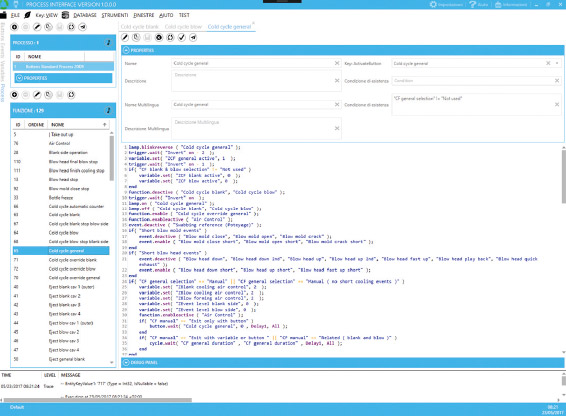Open the DATABASE menu
The image size is (566, 416).
tap(85, 15)
